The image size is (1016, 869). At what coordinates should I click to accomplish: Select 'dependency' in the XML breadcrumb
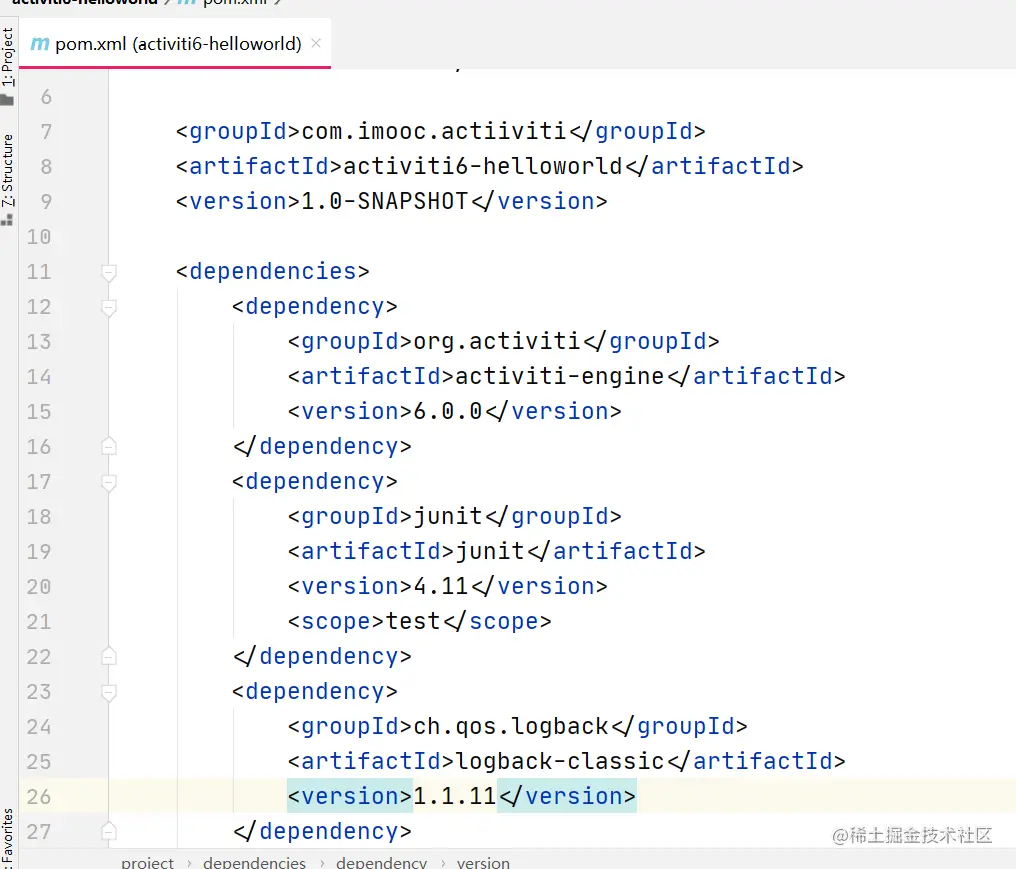(x=382, y=863)
